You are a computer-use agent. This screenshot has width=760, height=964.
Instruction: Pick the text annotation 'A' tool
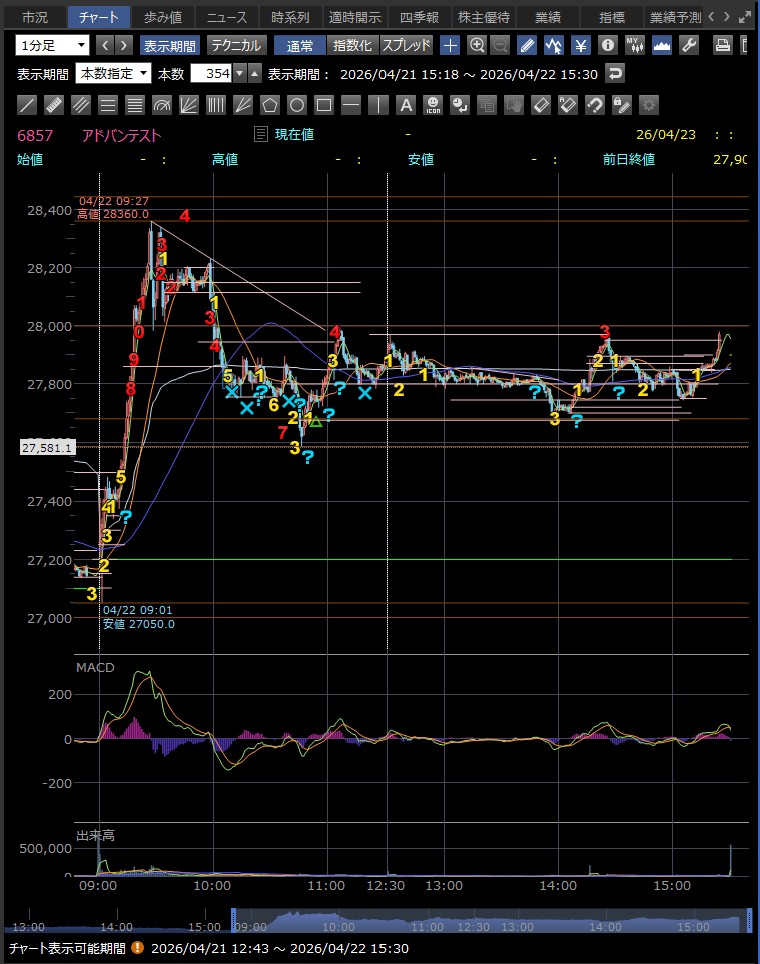[x=405, y=104]
